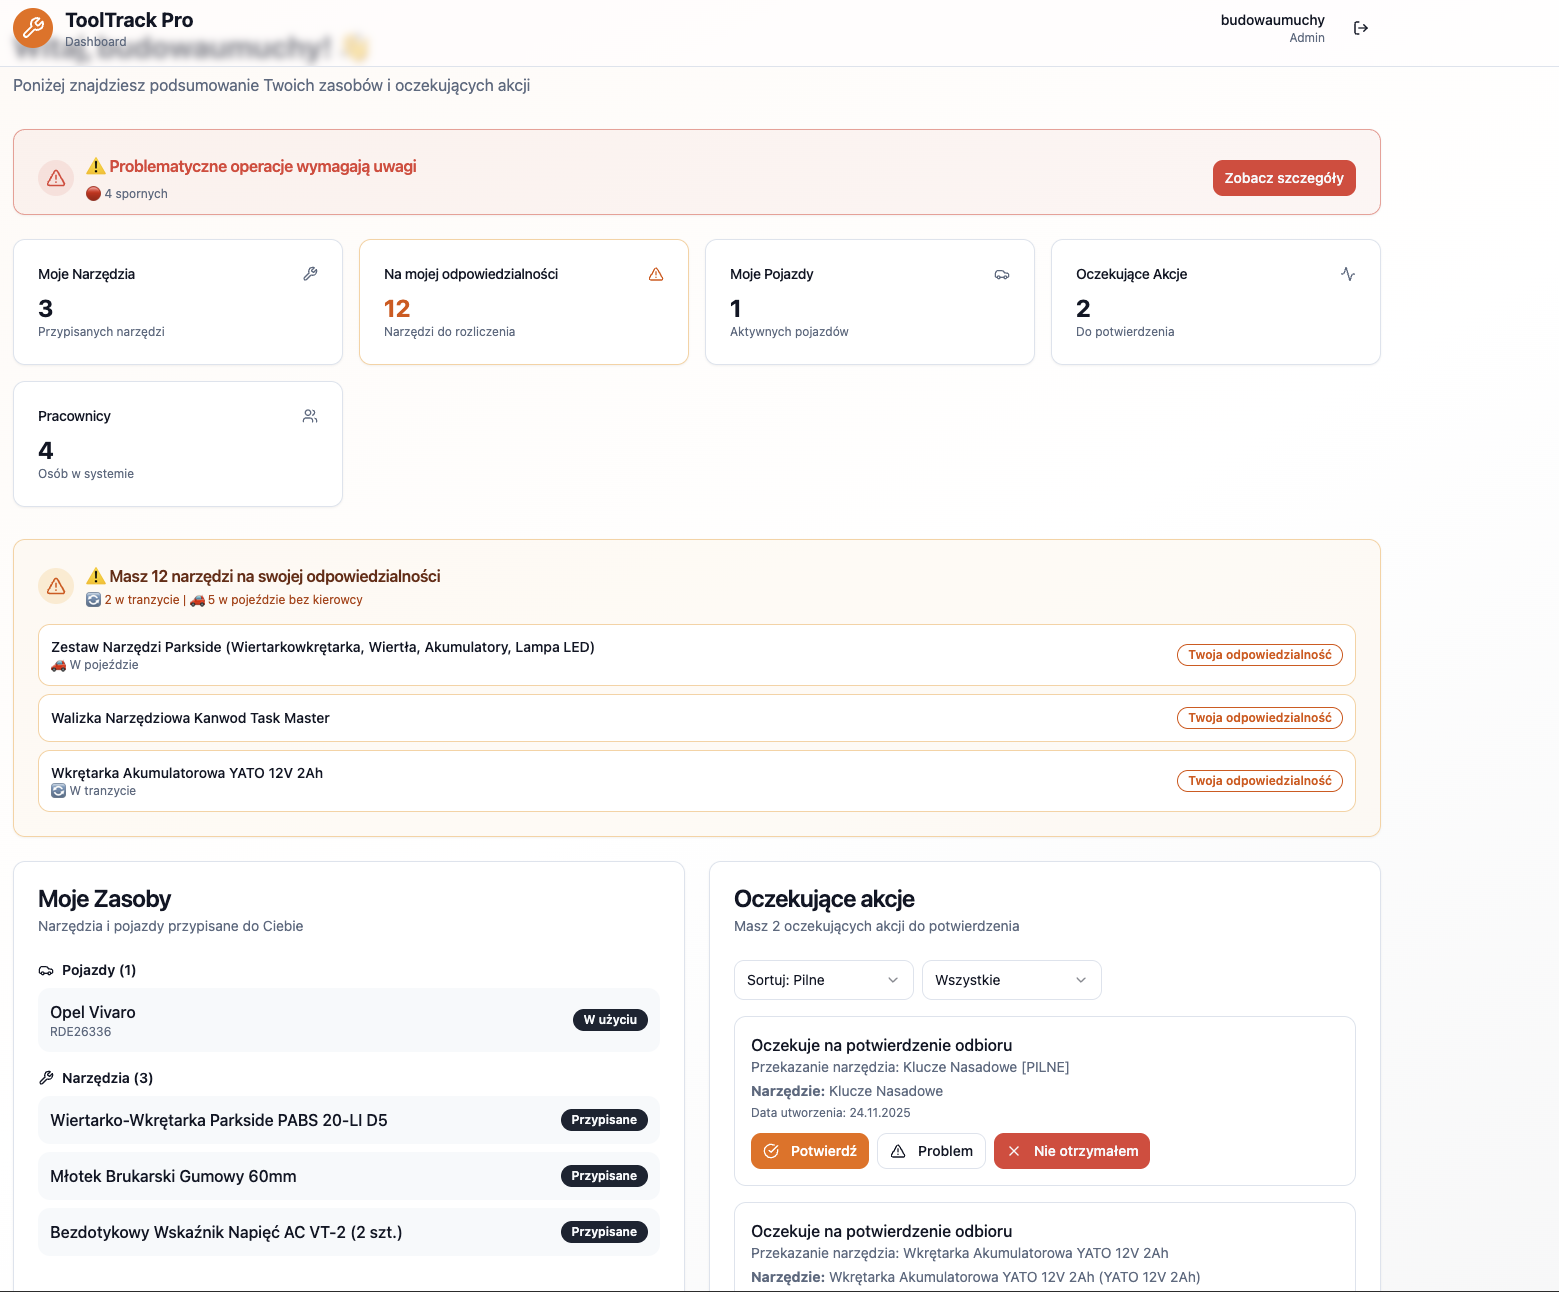Open the Wszystkie filter dropdown
The width and height of the screenshot is (1559, 1292).
[1011, 980]
